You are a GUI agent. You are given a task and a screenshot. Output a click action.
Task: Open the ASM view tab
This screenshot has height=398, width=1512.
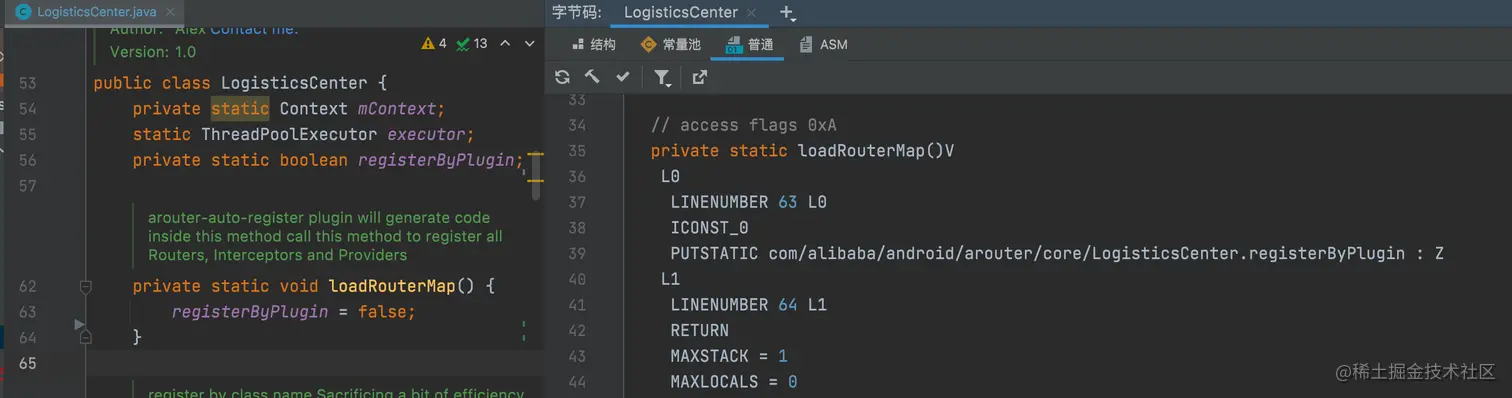tap(823, 44)
